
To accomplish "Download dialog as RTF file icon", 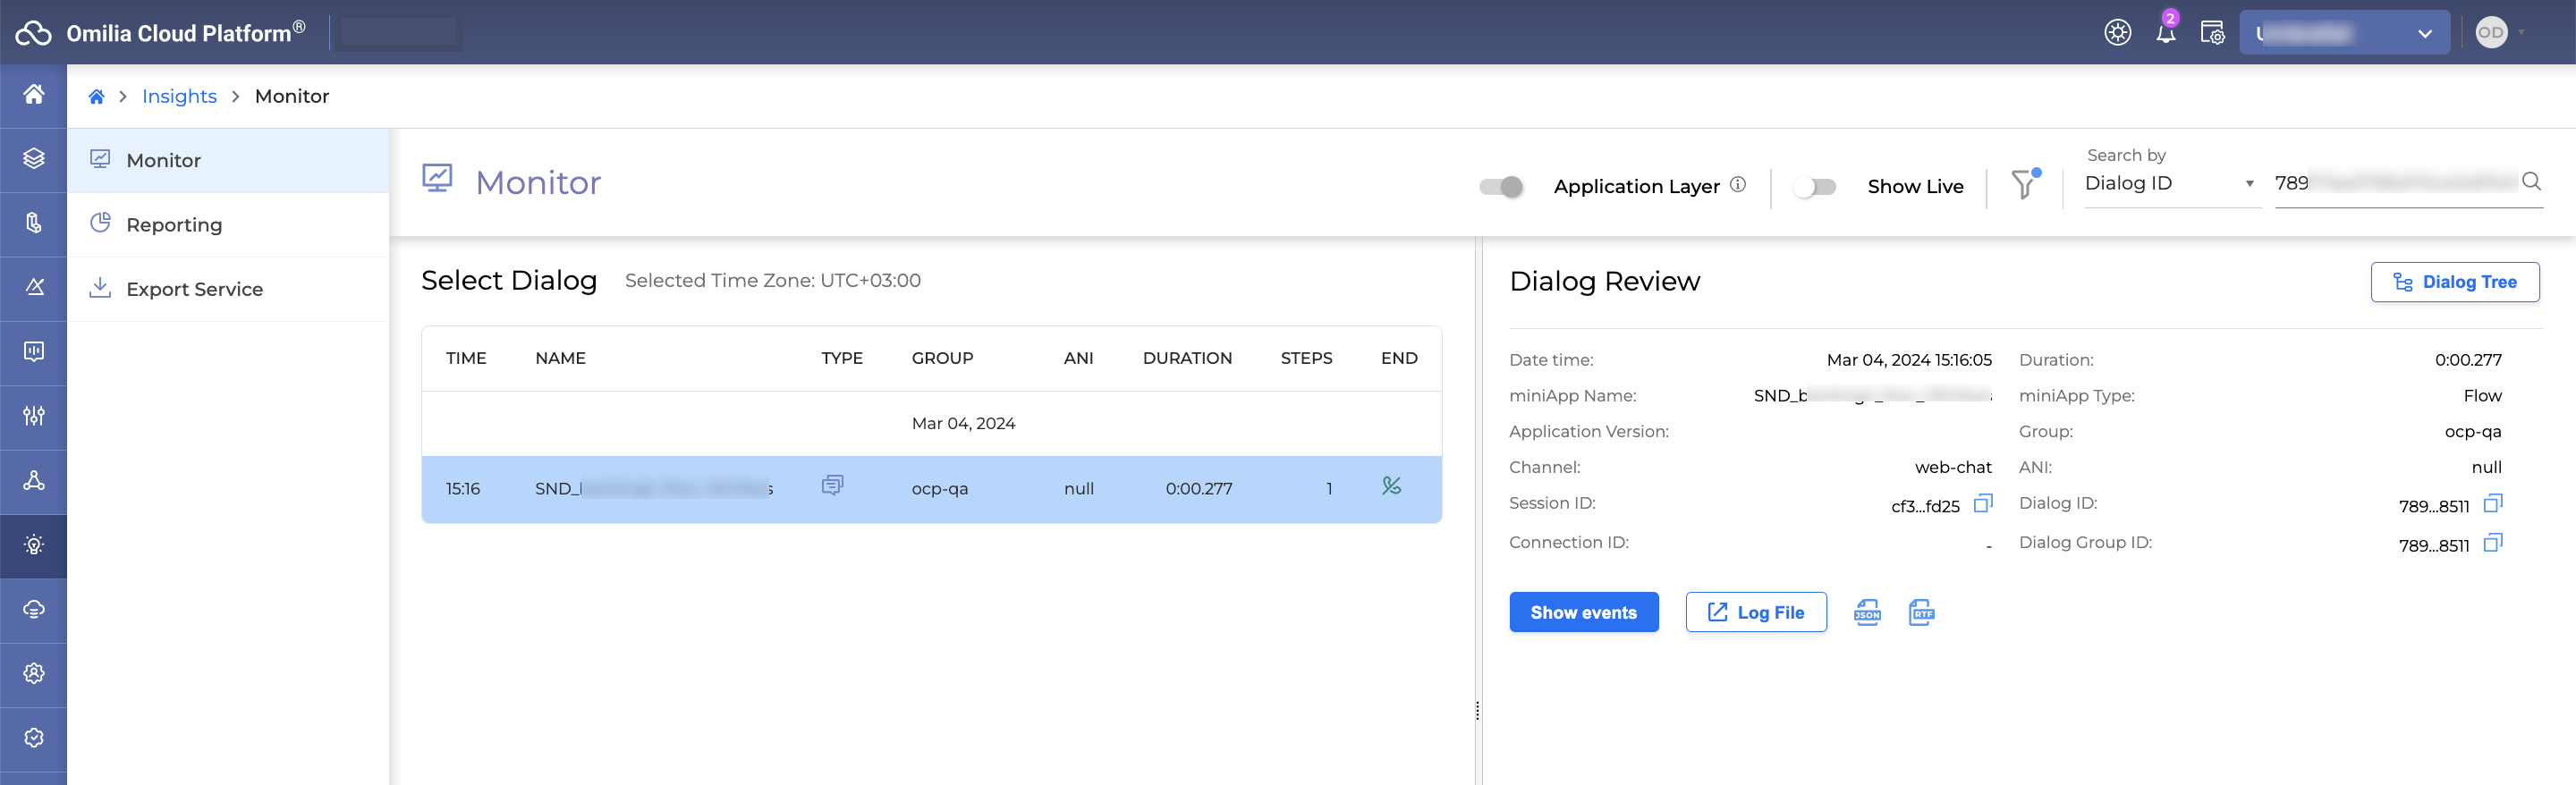I will tap(1921, 612).
